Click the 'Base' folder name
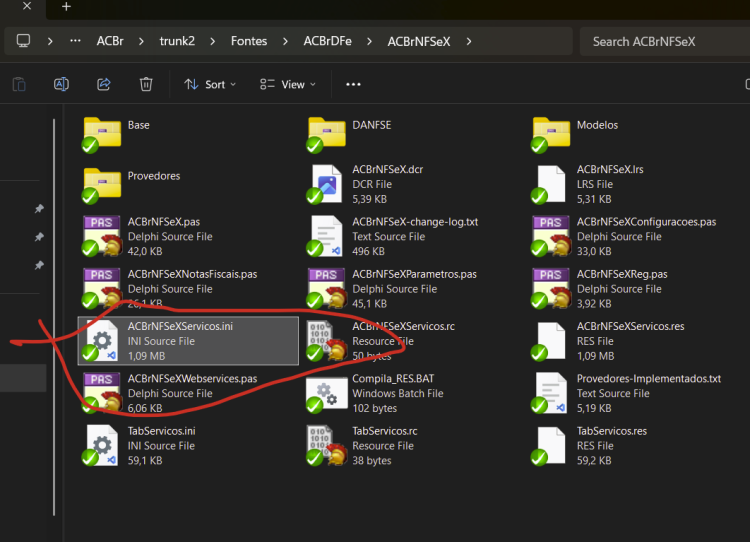Viewport: 750px width, 542px height. coord(139,125)
